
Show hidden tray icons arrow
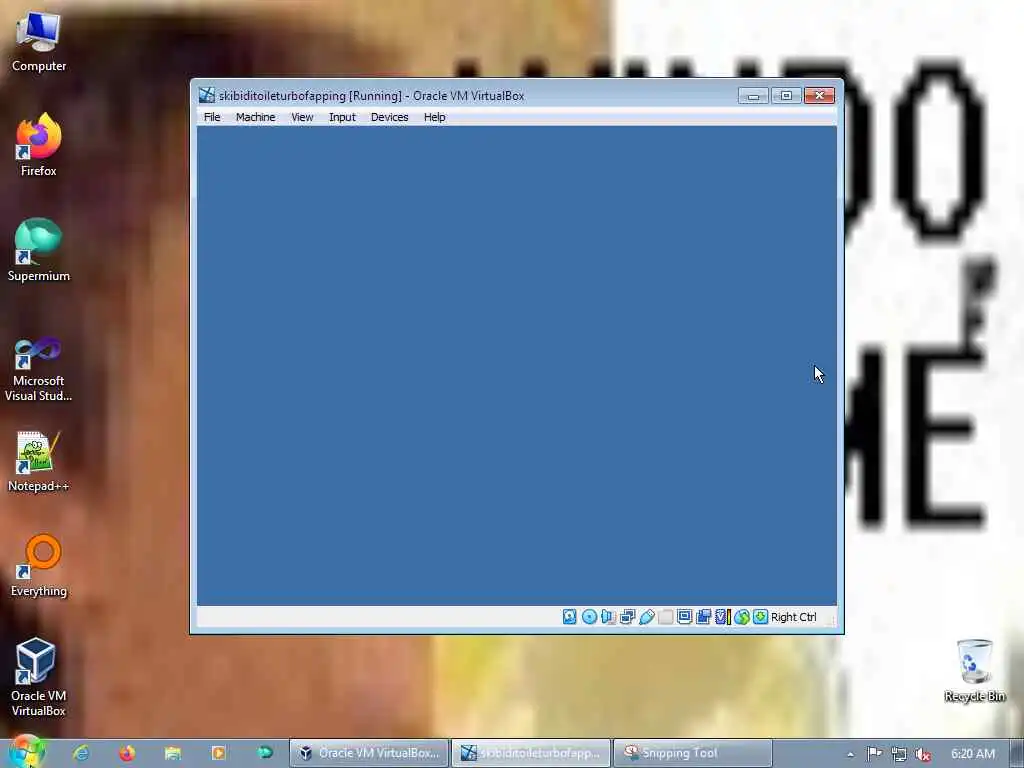[x=850, y=754]
